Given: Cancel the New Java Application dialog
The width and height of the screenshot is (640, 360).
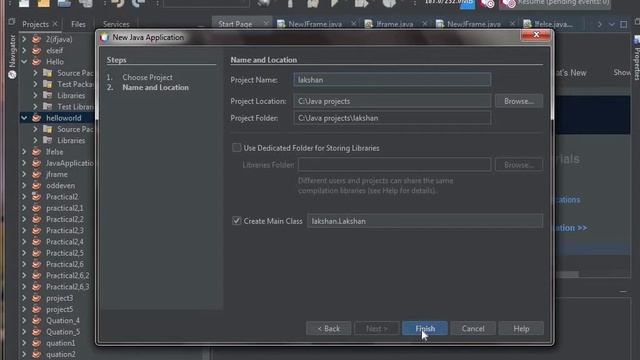Looking at the screenshot, I should [473, 328].
